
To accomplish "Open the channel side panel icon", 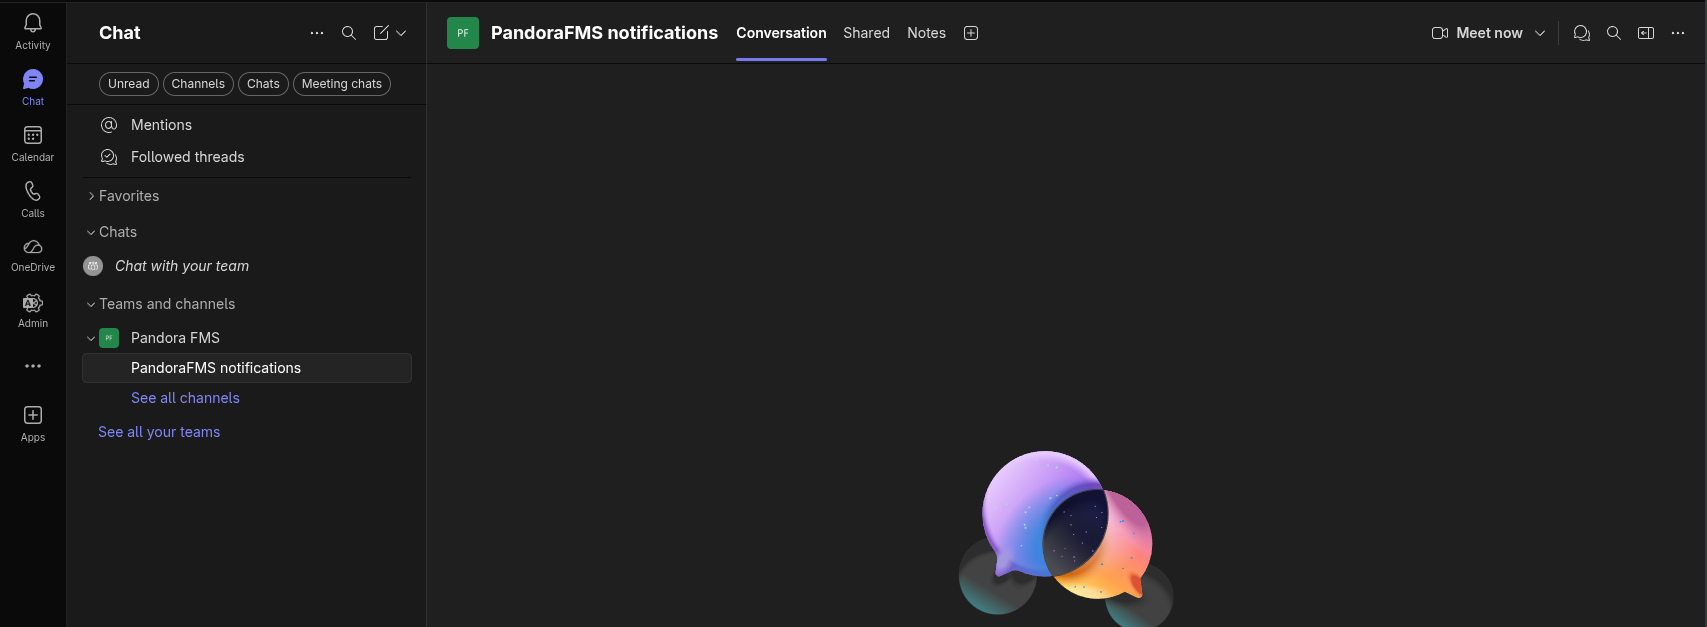I will (x=1646, y=33).
